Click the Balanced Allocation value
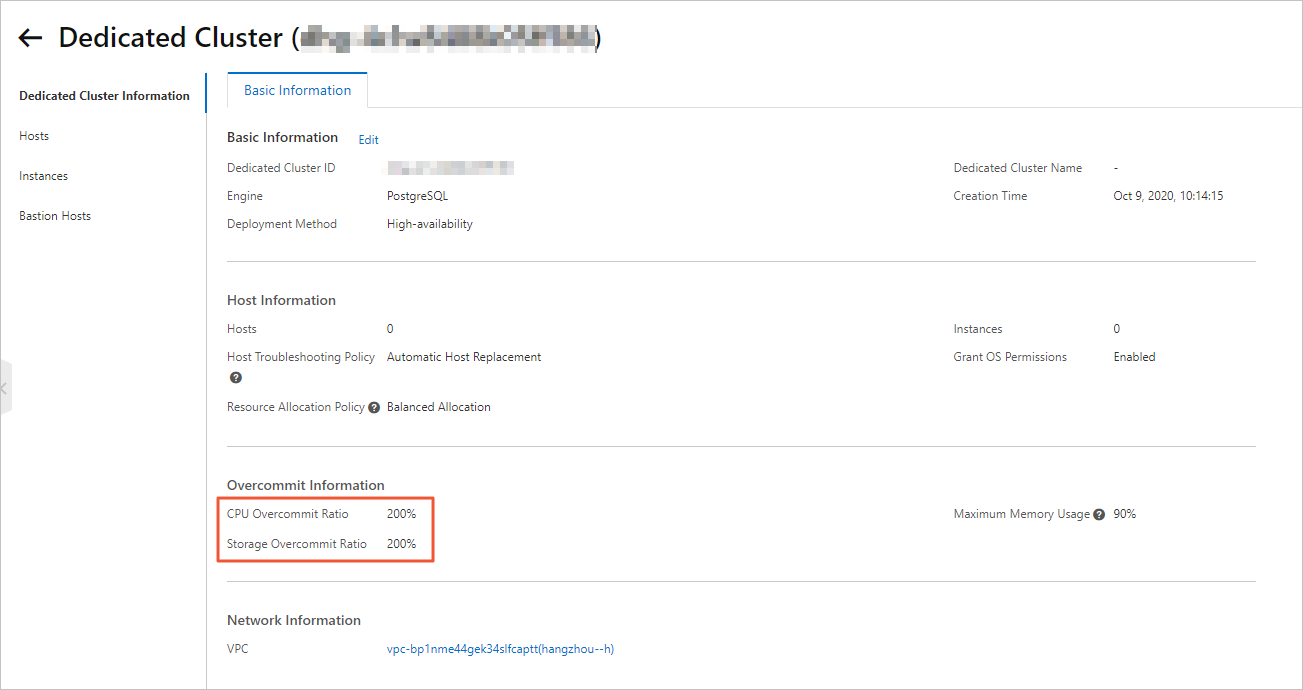 (439, 407)
